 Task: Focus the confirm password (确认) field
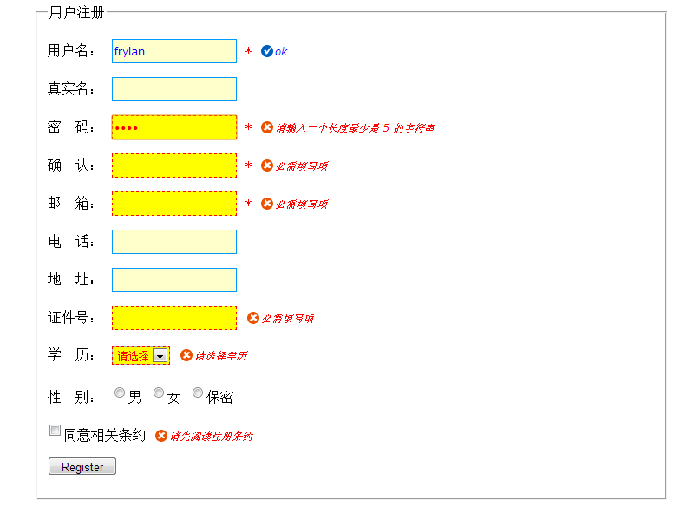[174, 166]
